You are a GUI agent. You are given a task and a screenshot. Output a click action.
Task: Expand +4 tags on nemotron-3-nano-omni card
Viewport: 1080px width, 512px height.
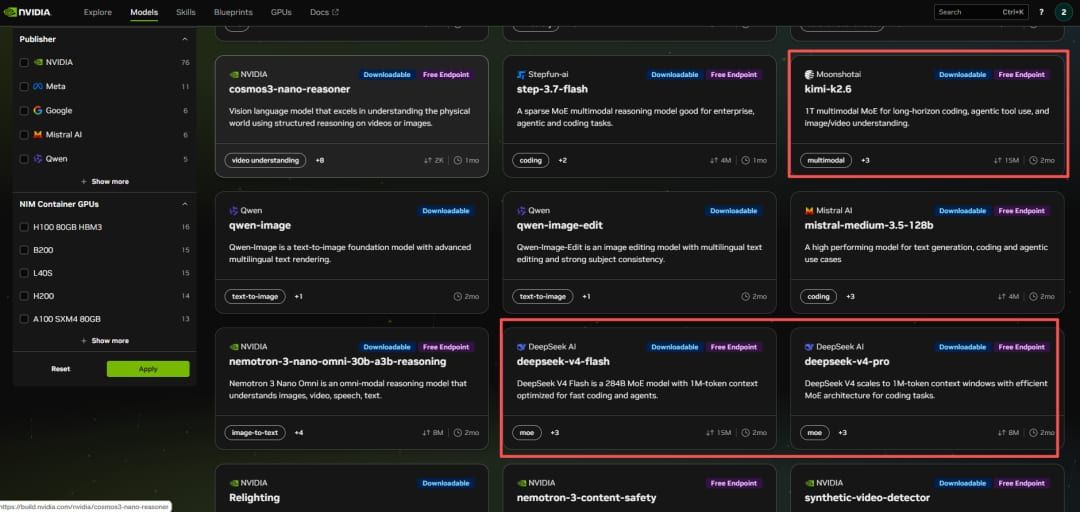coord(299,433)
